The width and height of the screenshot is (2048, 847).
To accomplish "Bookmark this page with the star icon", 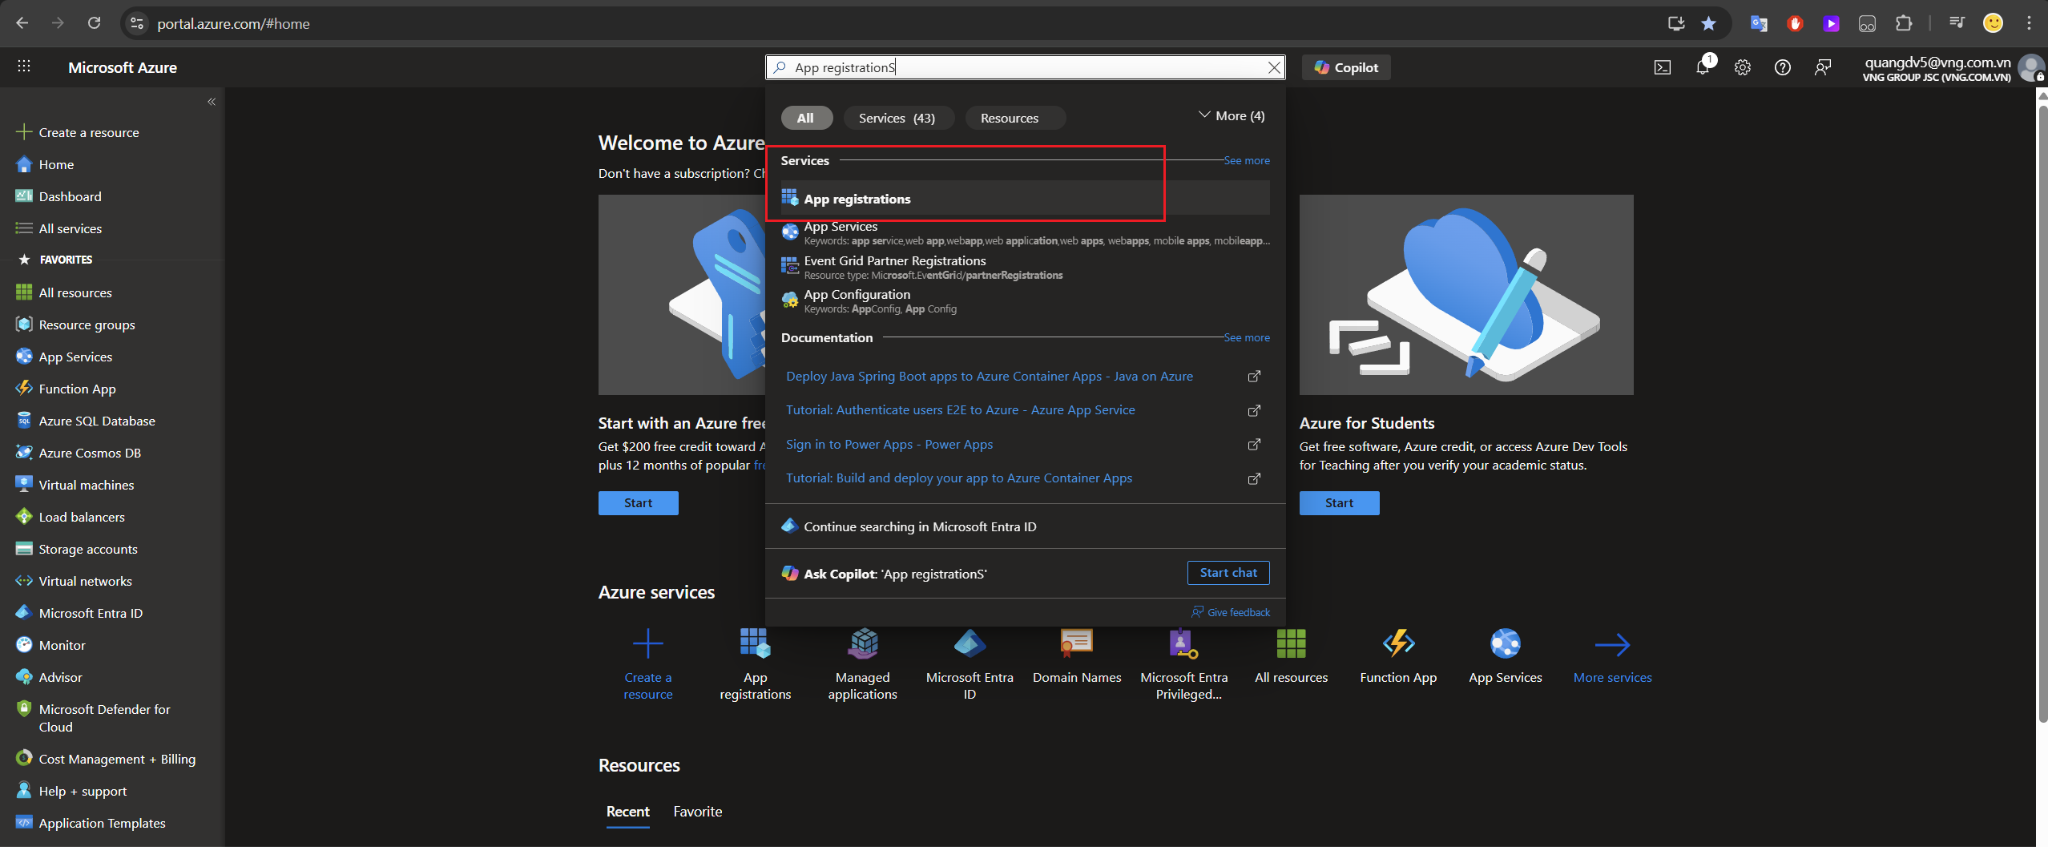I will click(x=1709, y=23).
